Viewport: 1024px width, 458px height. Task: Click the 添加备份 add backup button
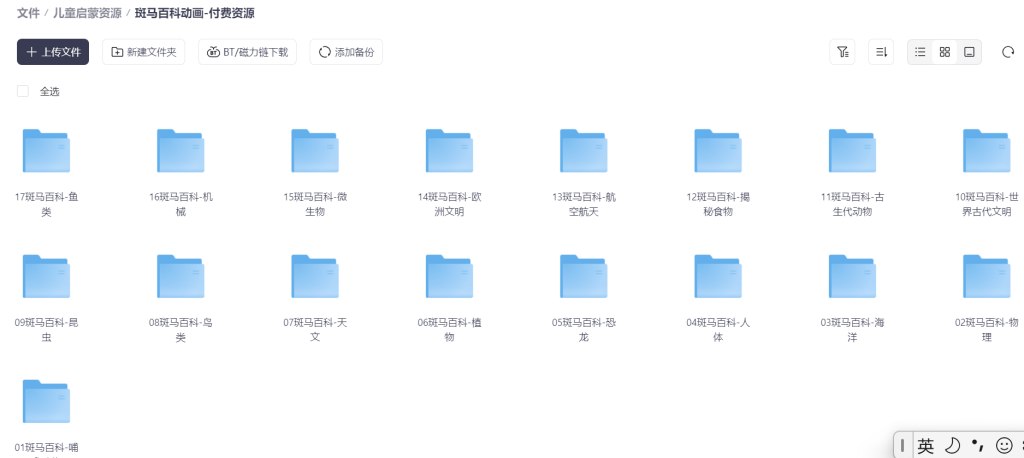[346, 52]
